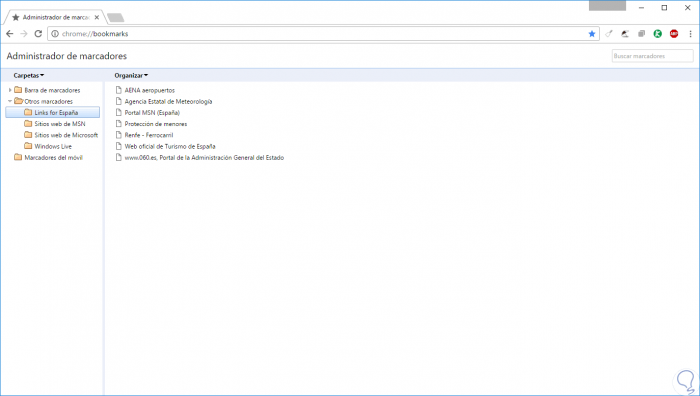The image size is (700, 396).
Task: Click the red ABP extension icon
Action: coord(674,34)
